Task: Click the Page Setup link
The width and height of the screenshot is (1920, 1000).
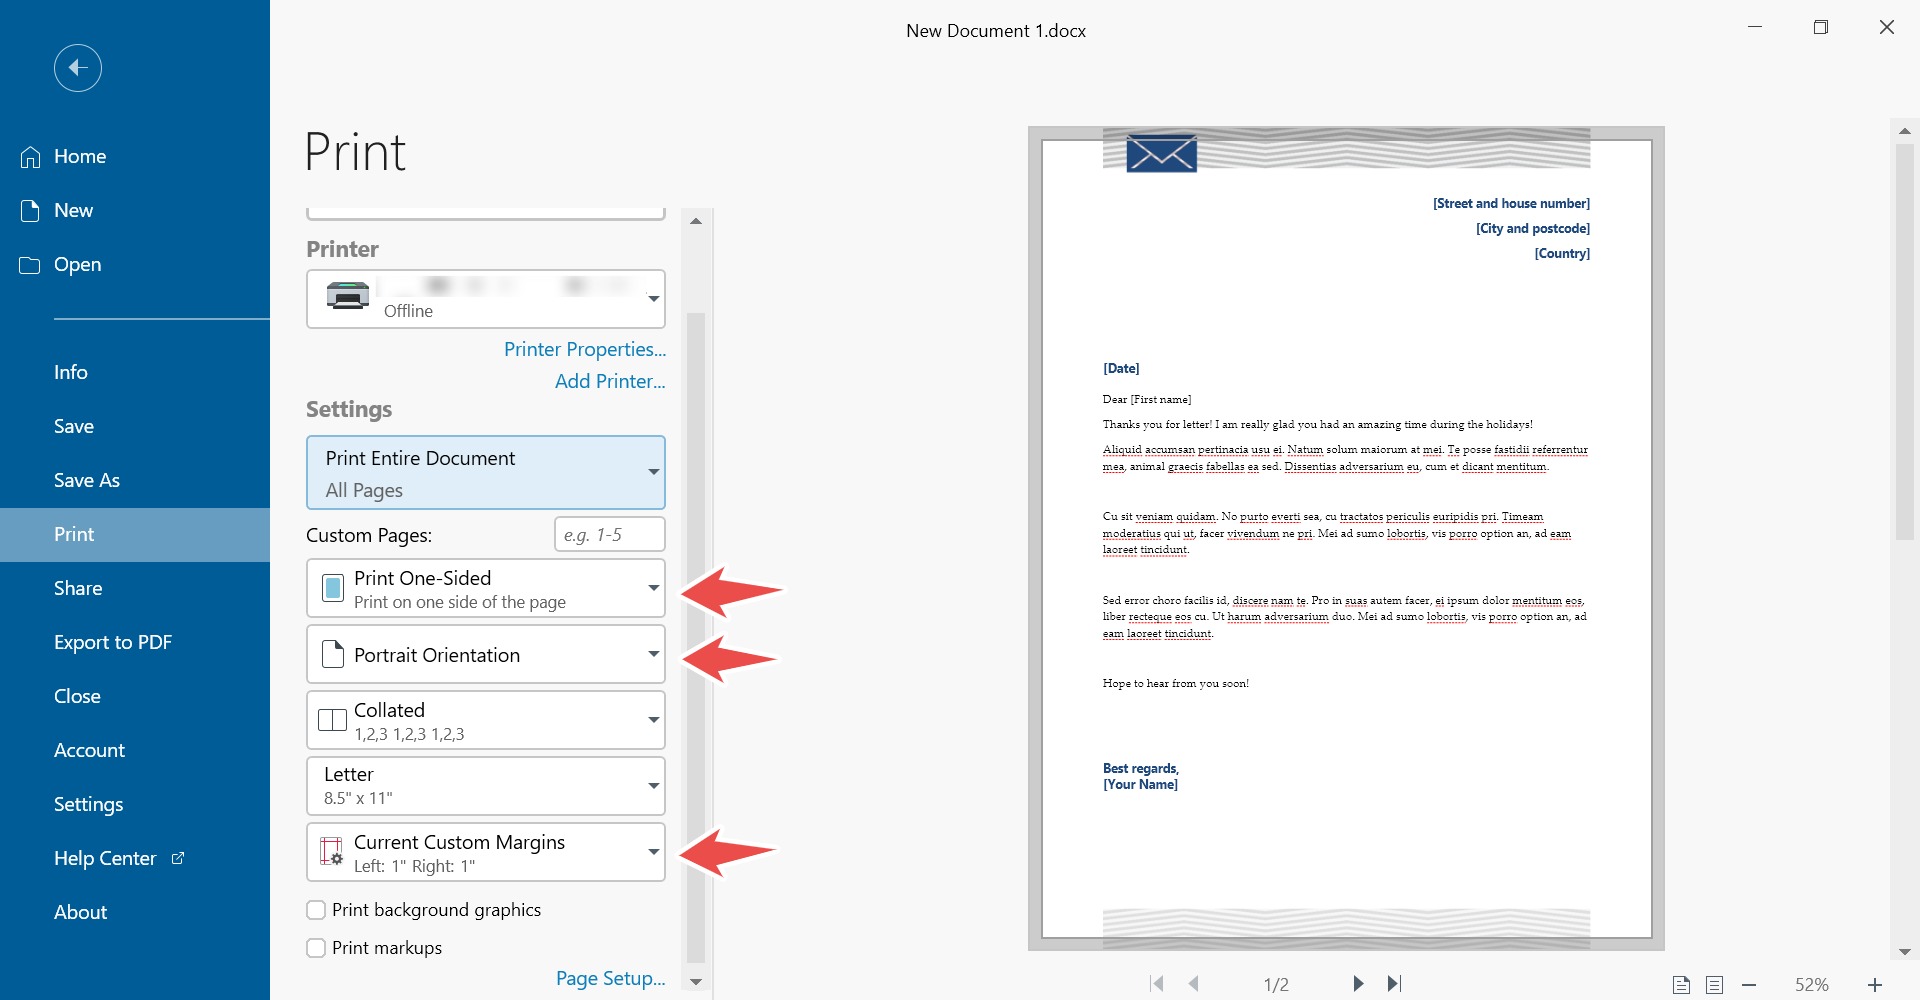Action: 610,978
